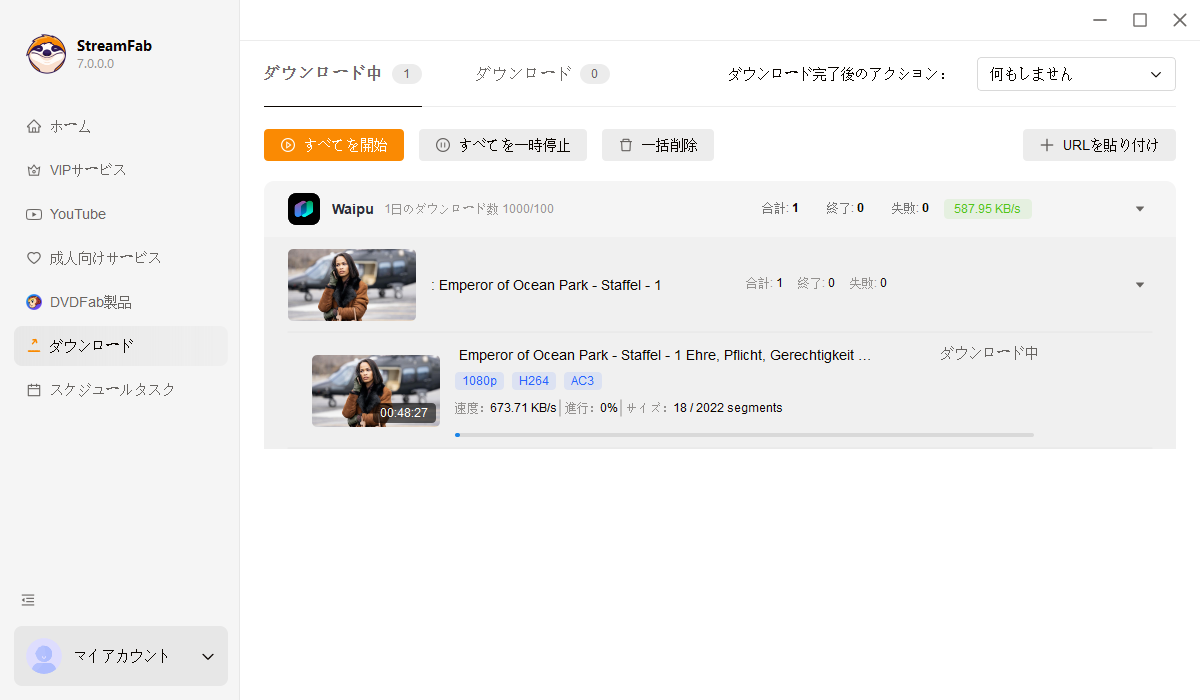
Task: Collapse the sidebar with the bottom-left icon
Action: click(27, 600)
